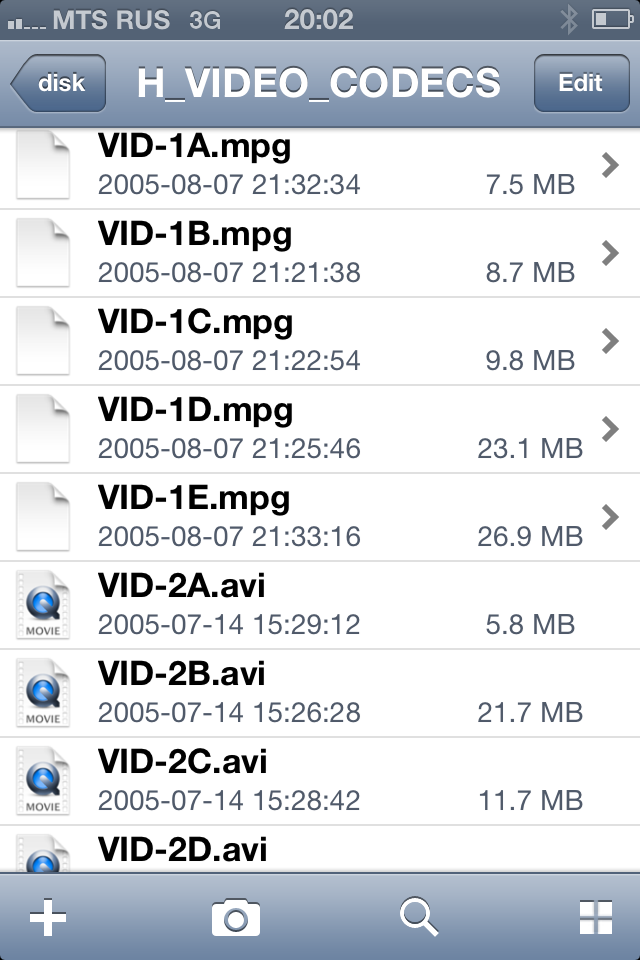This screenshot has height=960, width=640.
Task: Expand details chevron for VID-1A.mpg
Action: pos(610,165)
